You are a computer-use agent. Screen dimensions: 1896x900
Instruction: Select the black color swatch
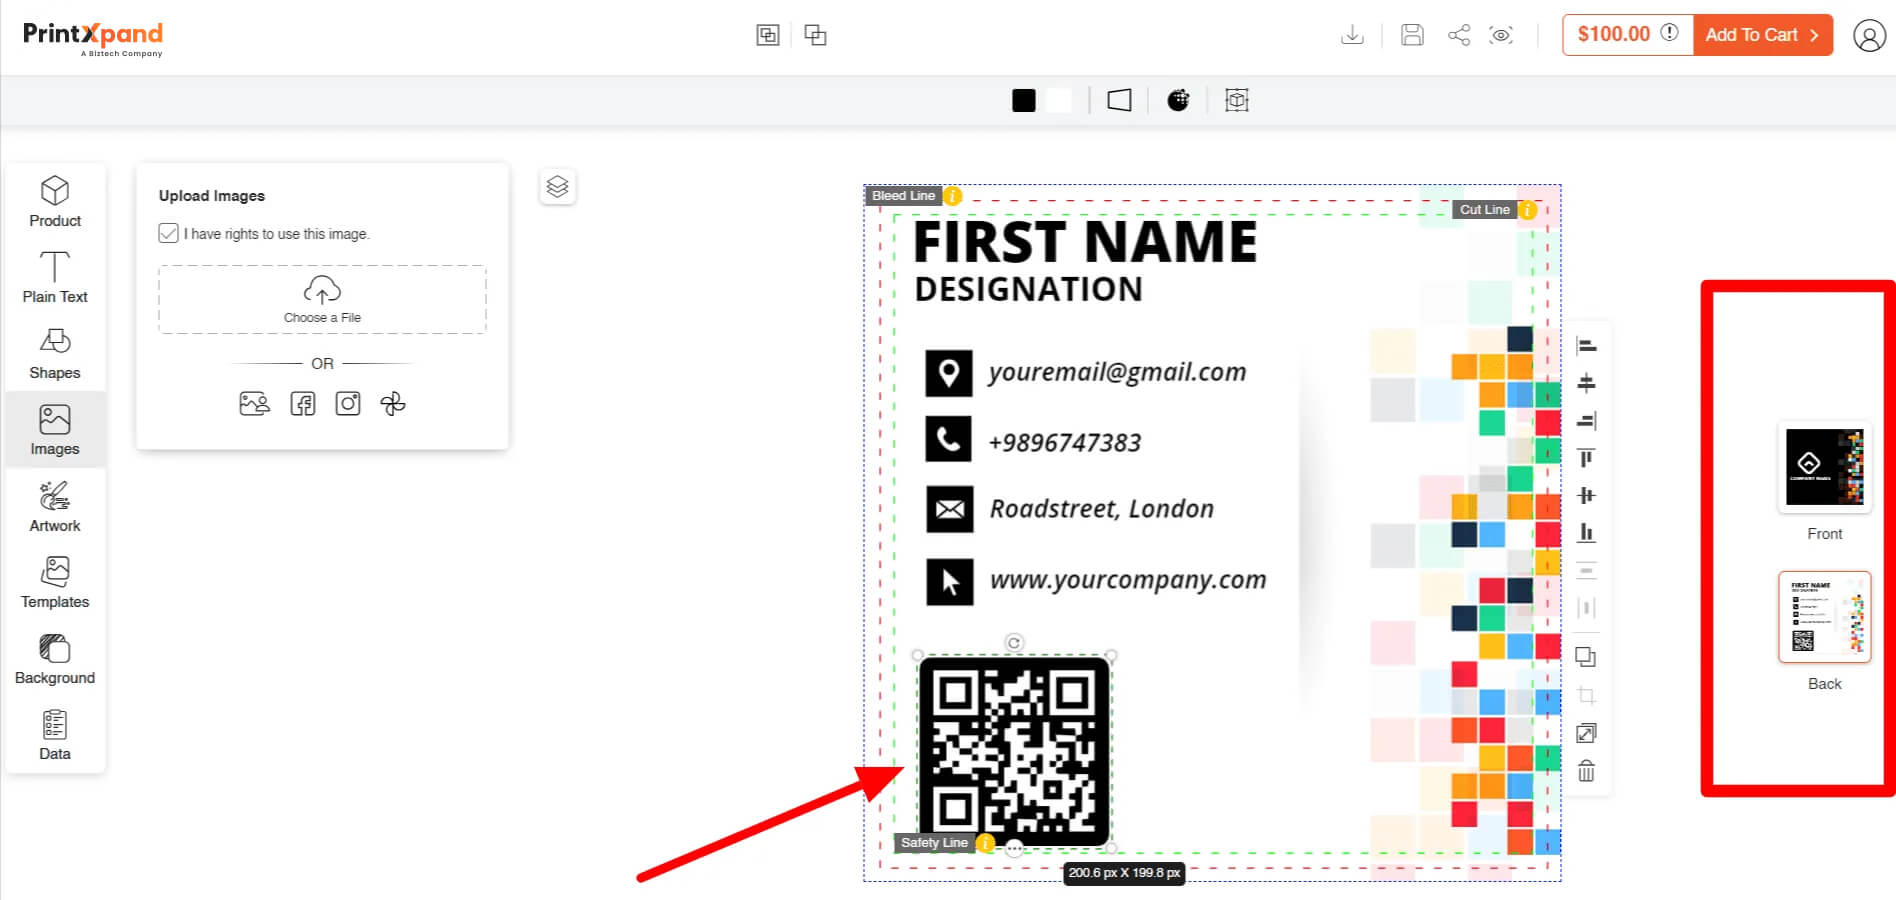point(1023,100)
